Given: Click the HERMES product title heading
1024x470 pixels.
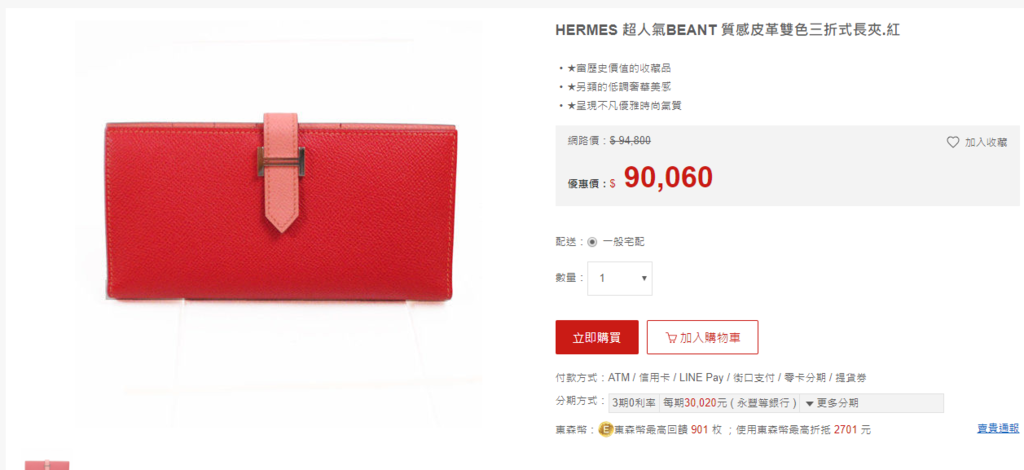Looking at the screenshot, I should [727, 30].
